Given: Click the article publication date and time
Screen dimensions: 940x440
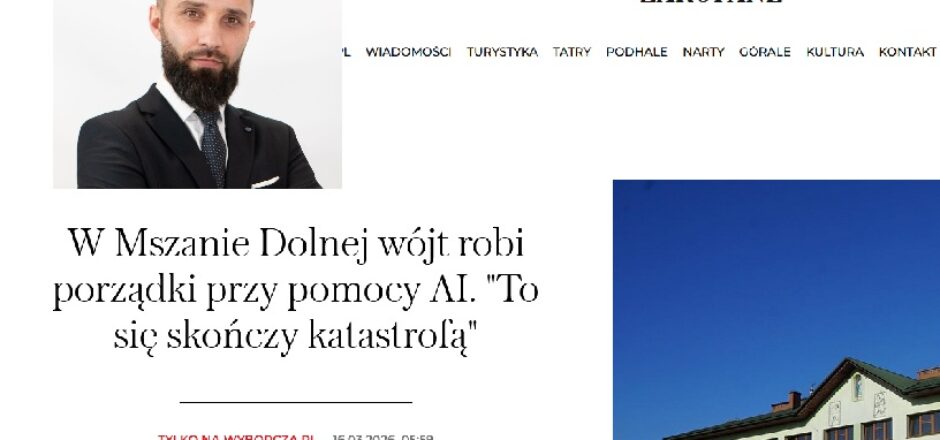Looking at the screenshot, I should tap(383, 437).
